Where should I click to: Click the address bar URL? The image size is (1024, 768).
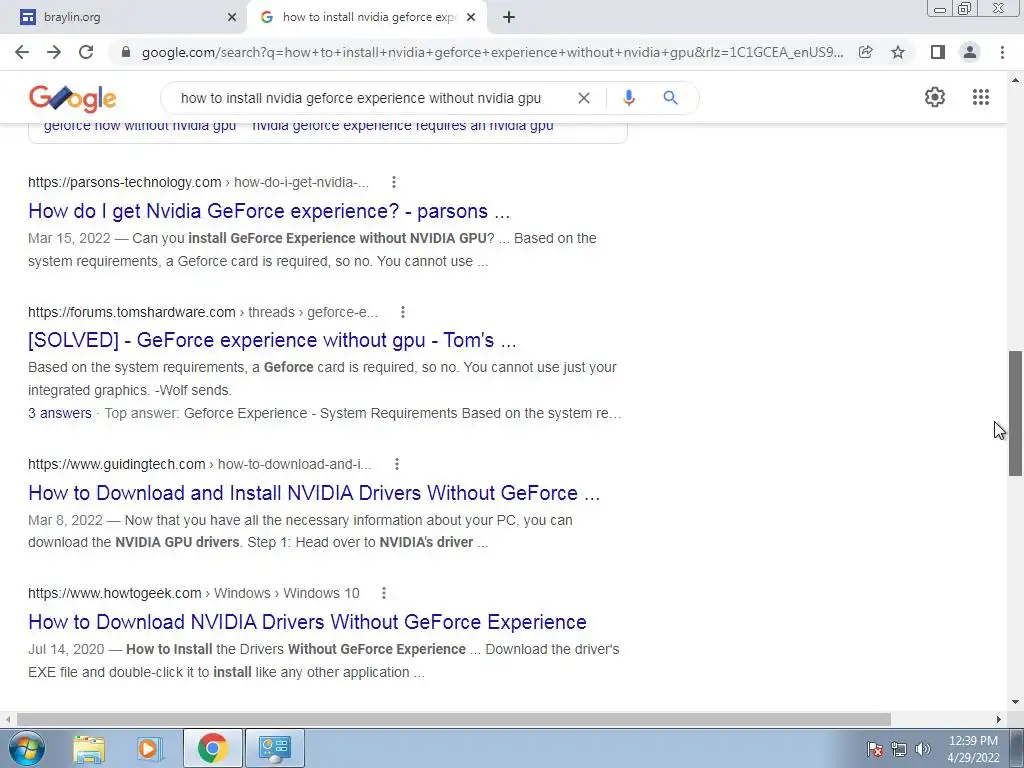click(492, 52)
